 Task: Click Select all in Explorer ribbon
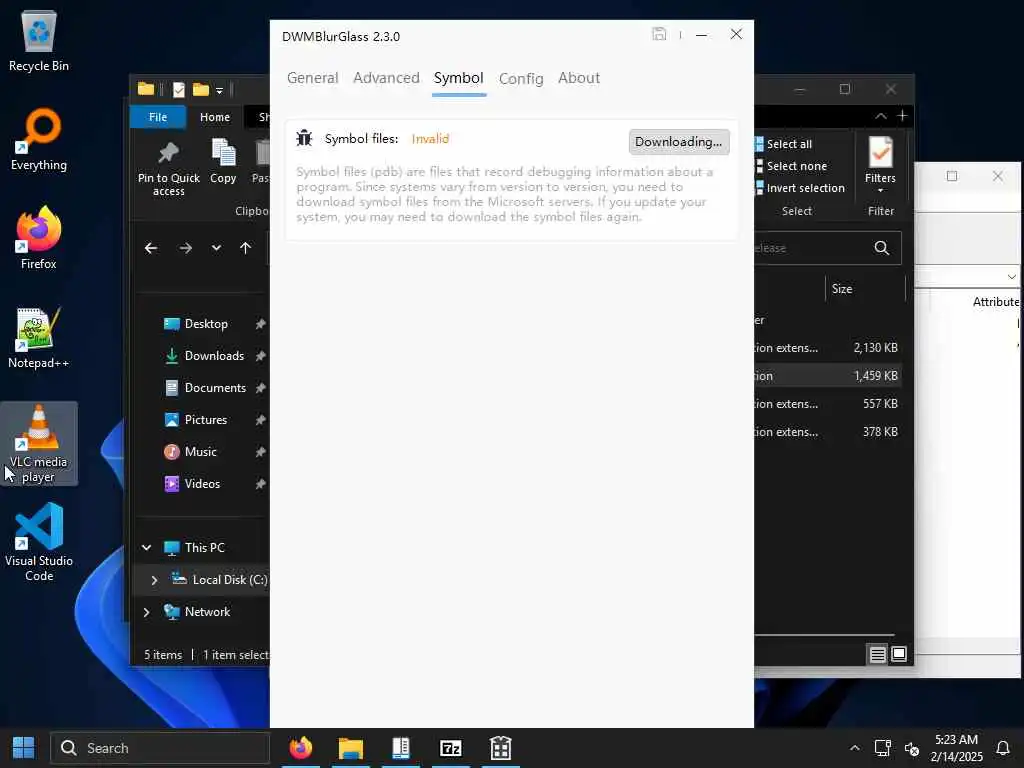click(x=784, y=144)
